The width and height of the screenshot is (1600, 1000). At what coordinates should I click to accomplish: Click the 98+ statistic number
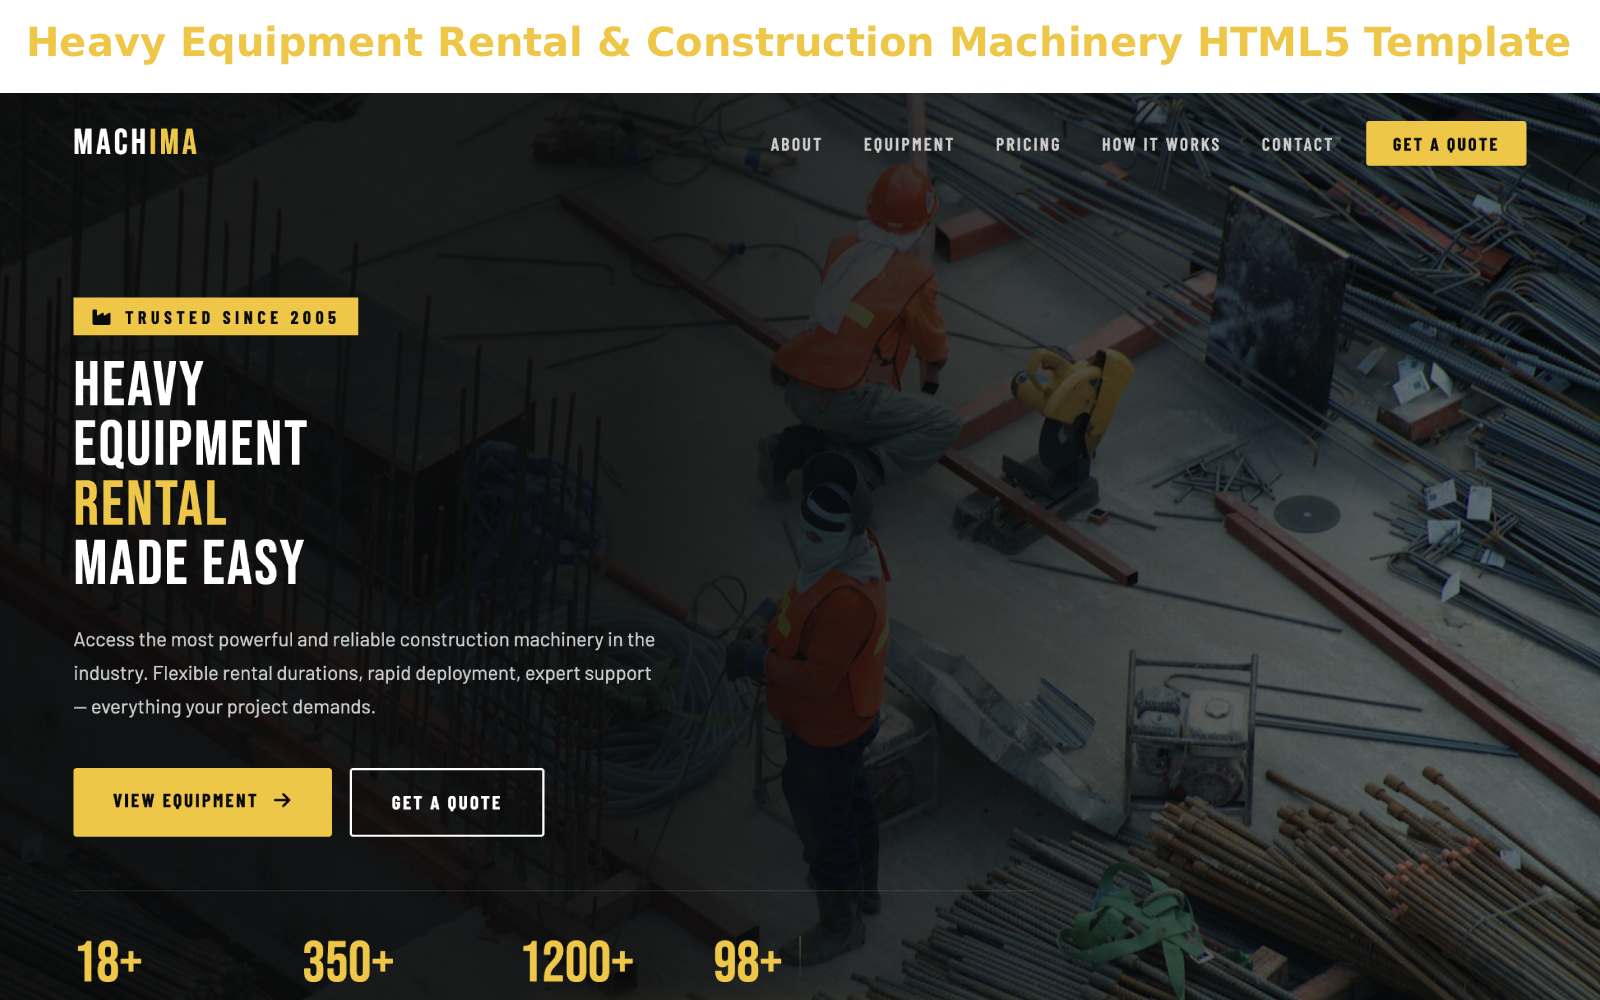(x=746, y=963)
